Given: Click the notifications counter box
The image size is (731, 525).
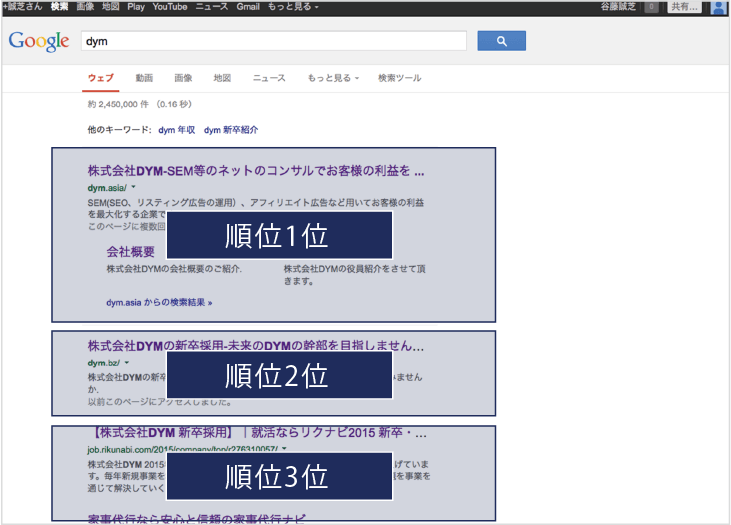Looking at the screenshot, I should click(651, 7).
